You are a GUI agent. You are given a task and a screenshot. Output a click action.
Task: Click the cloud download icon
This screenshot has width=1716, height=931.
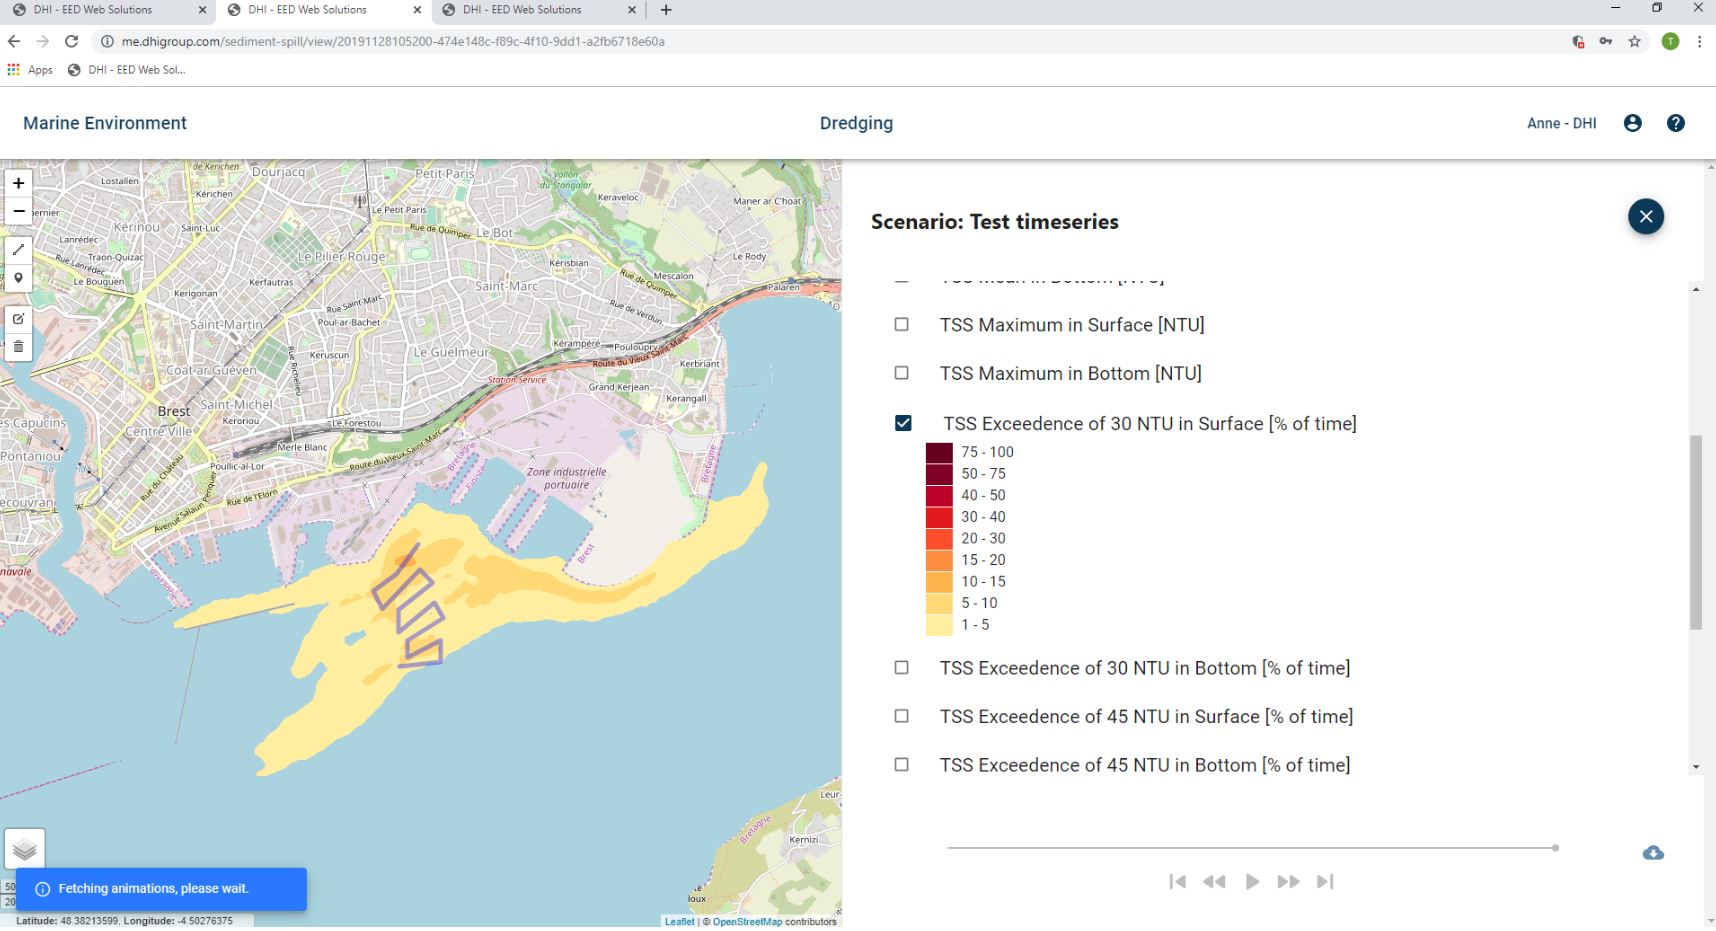coord(1653,853)
